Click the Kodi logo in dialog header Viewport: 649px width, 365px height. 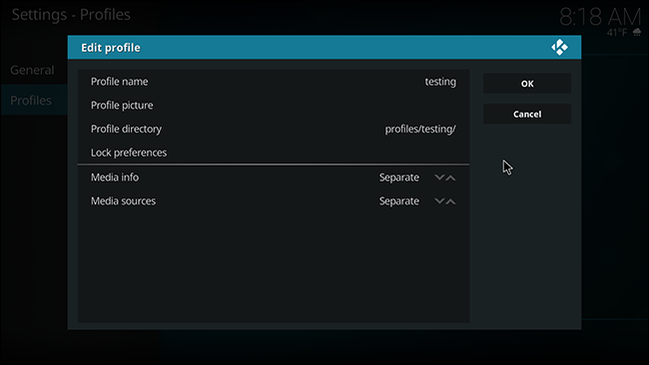click(560, 47)
